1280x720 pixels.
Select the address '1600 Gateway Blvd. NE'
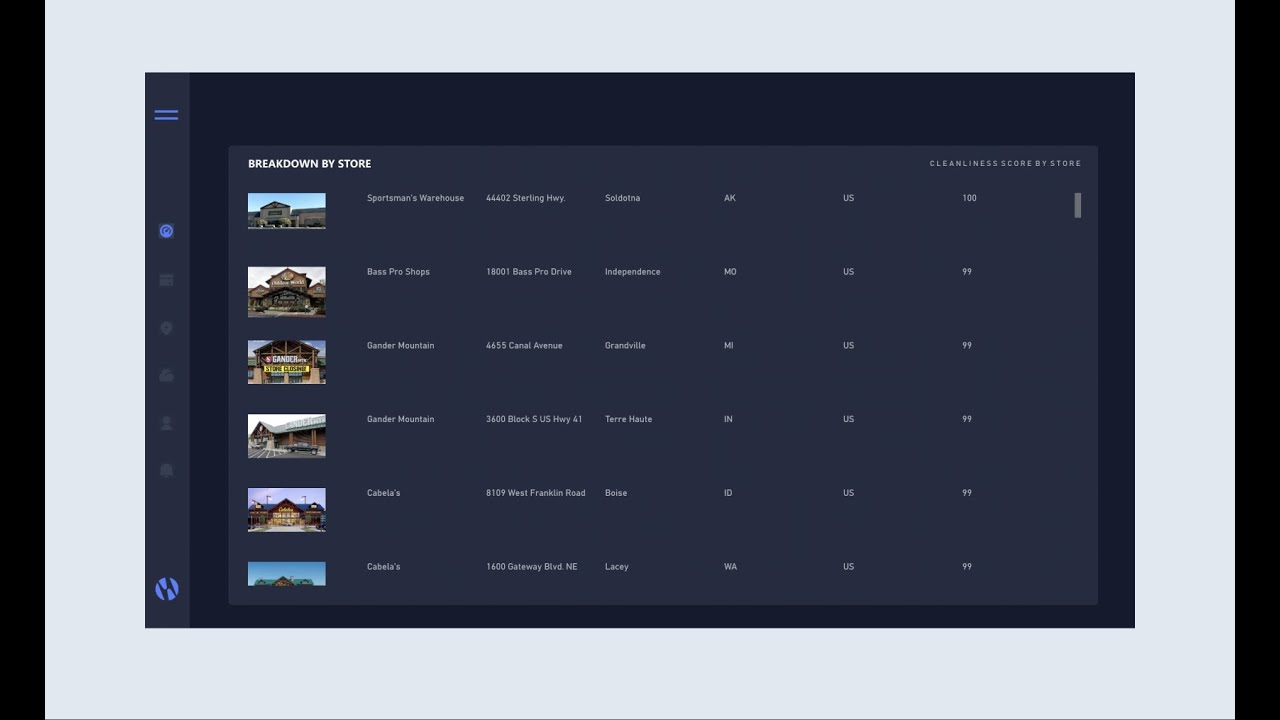point(532,567)
